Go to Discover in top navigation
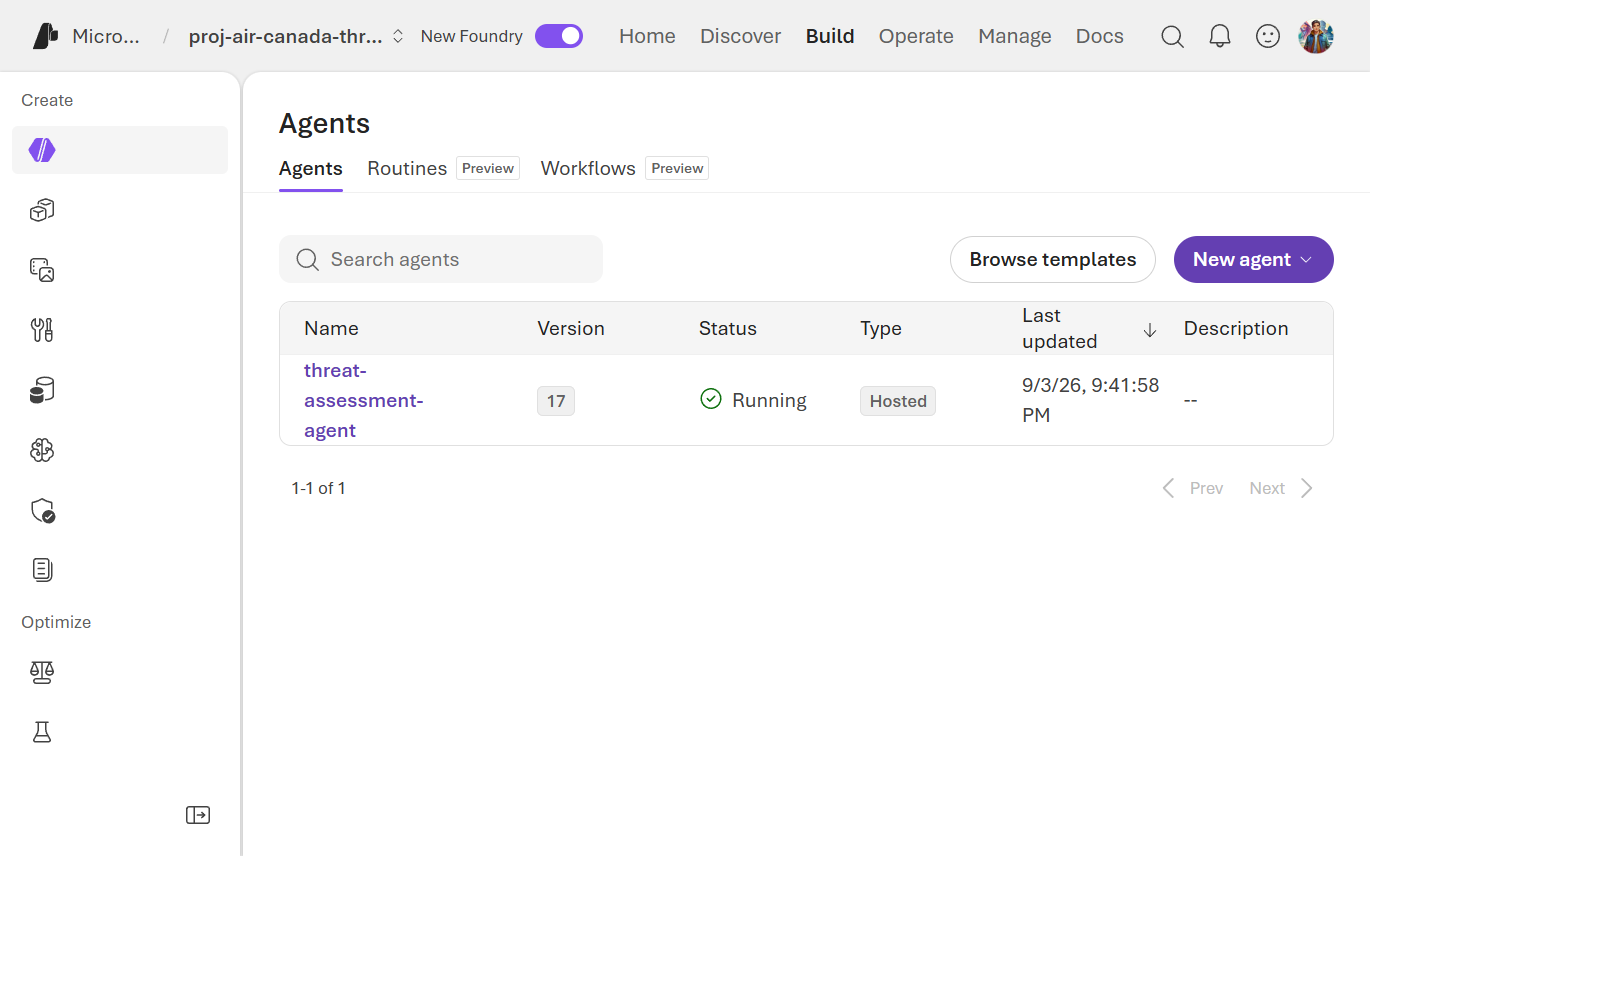The height and width of the screenshot is (1000, 1600). coord(740,36)
